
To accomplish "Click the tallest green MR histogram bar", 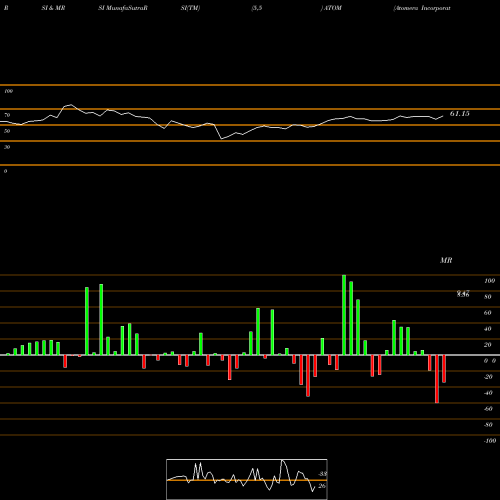I will coord(344,315).
